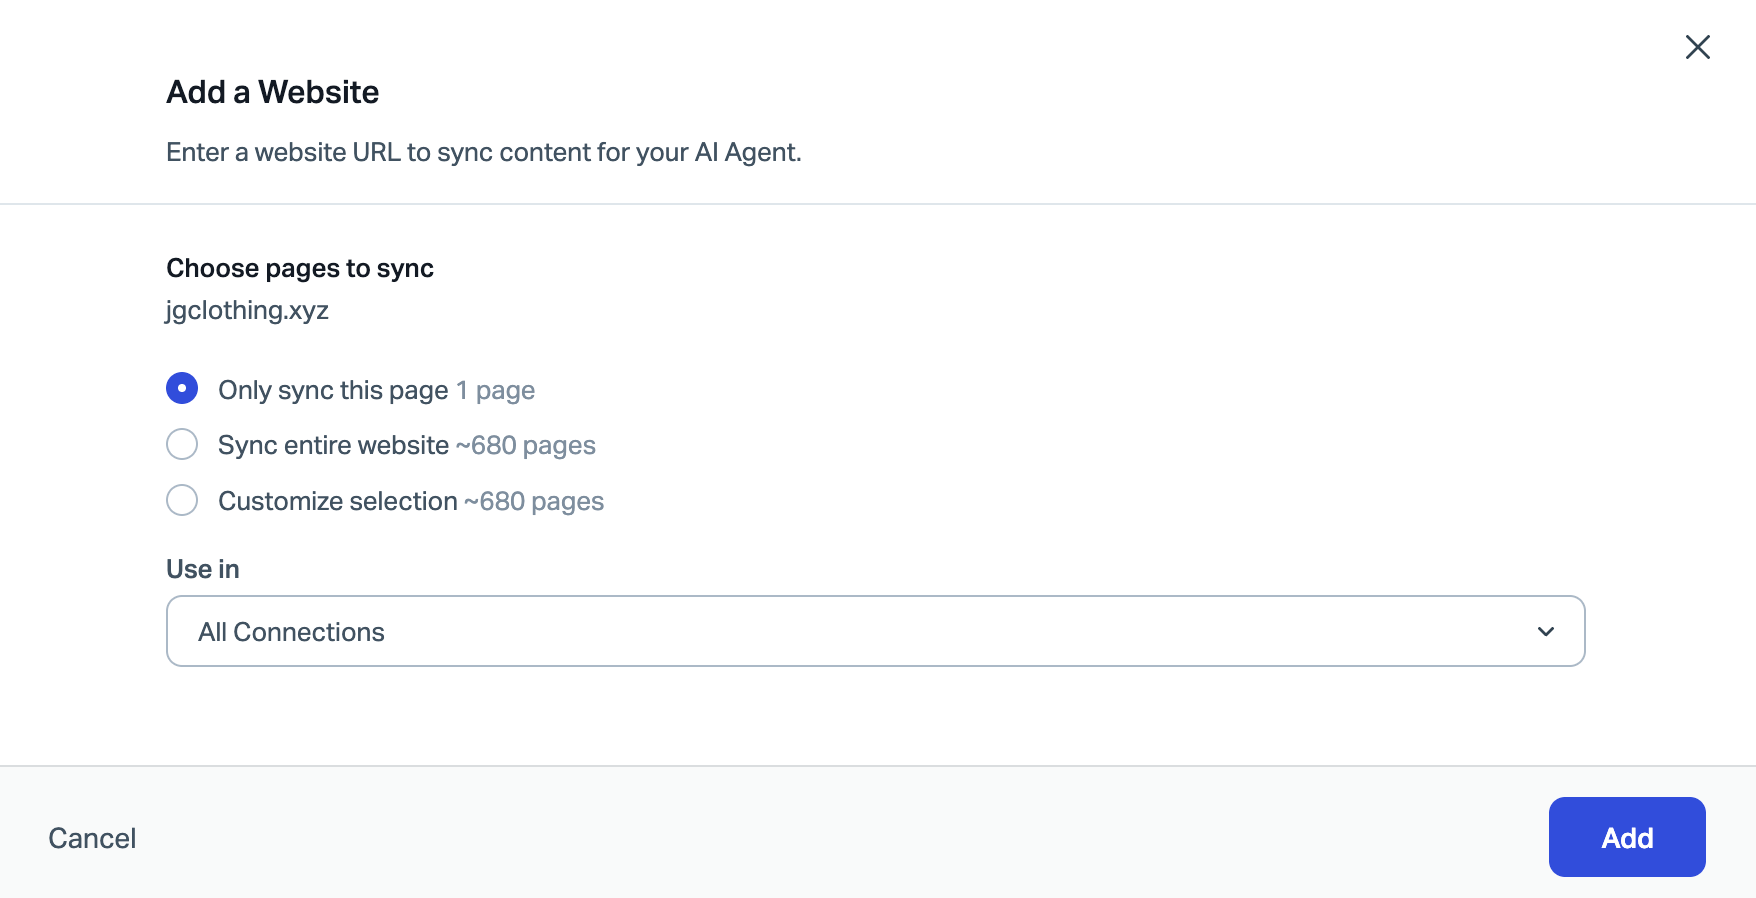Click the 1 page count text

coord(495,390)
